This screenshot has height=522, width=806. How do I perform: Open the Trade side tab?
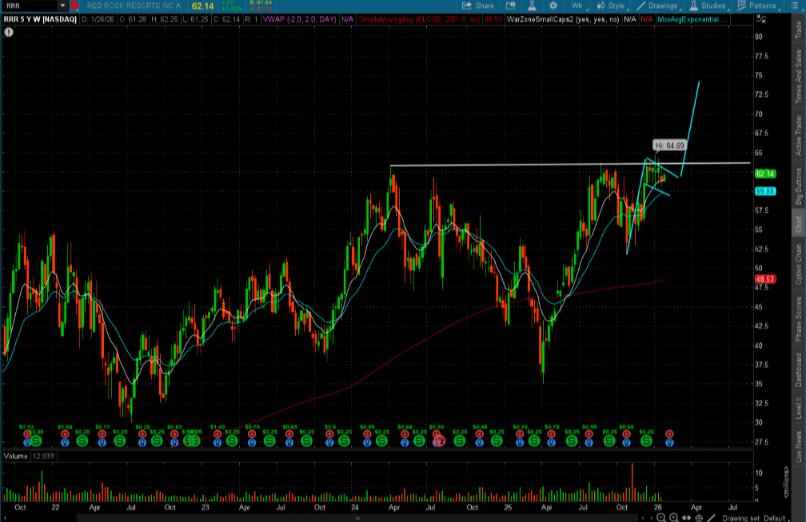(798, 29)
